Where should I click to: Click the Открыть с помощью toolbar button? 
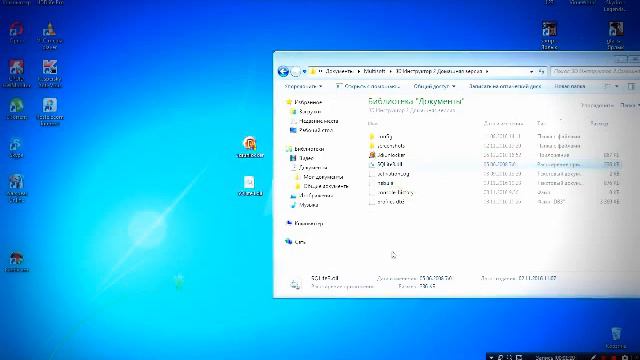click(368, 86)
